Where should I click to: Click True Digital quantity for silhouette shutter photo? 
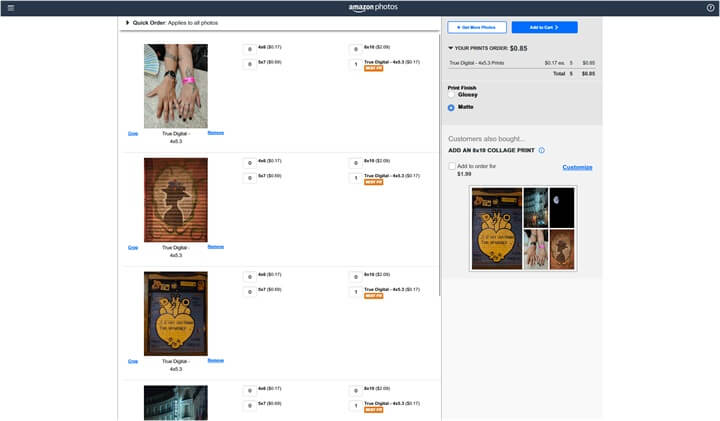355,178
